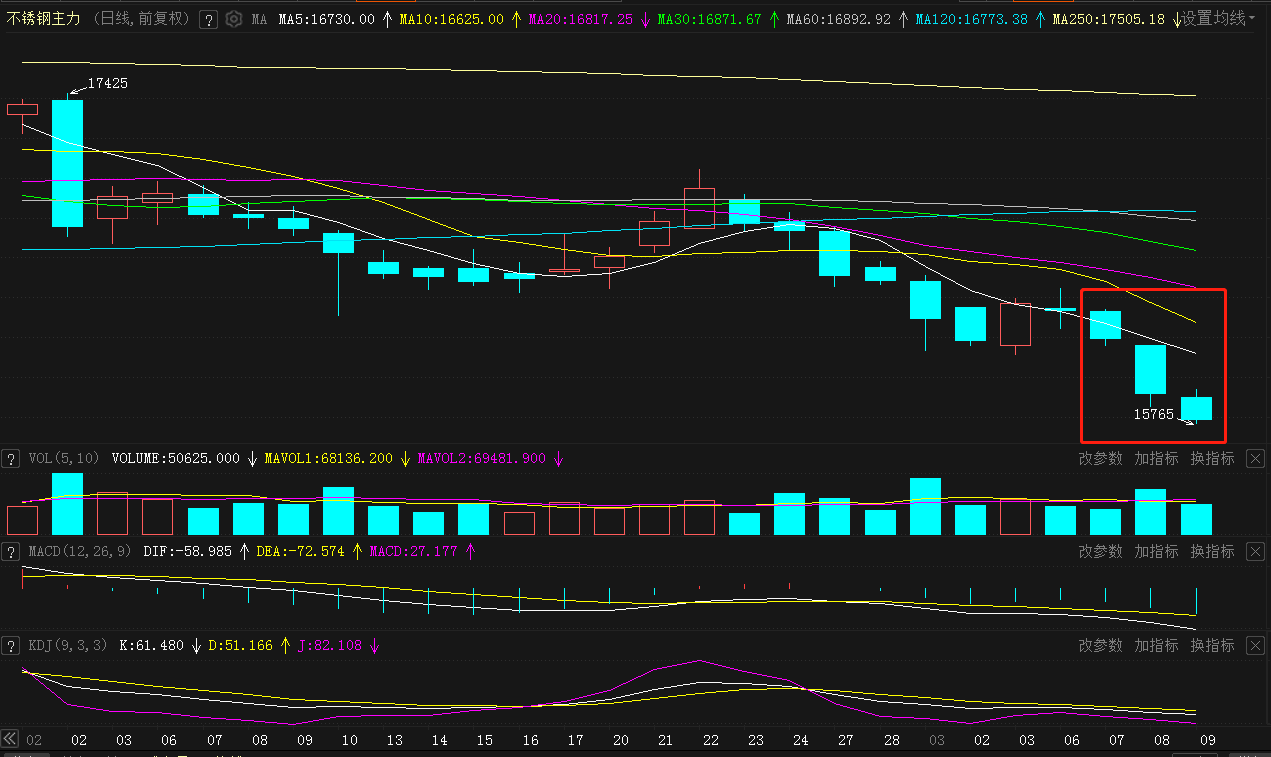Click 换指标 in the VOL panel

tap(1212, 458)
